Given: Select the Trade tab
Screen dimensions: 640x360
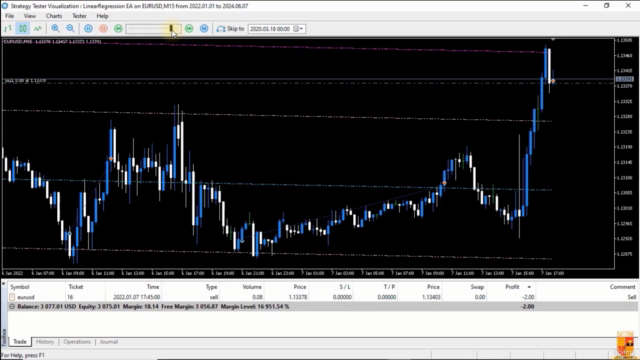Looking at the screenshot, I should (20, 342).
